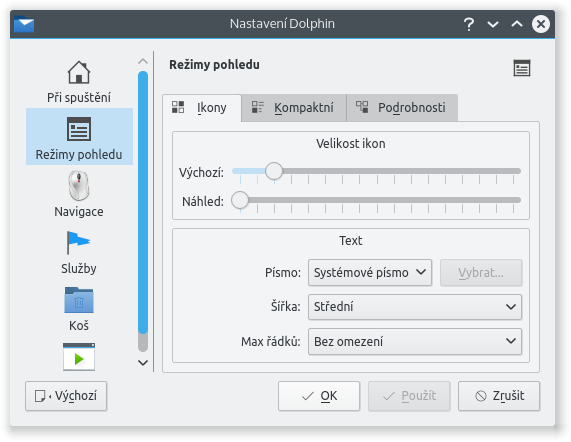Click the help question mark in title bar

click(469, 24)
